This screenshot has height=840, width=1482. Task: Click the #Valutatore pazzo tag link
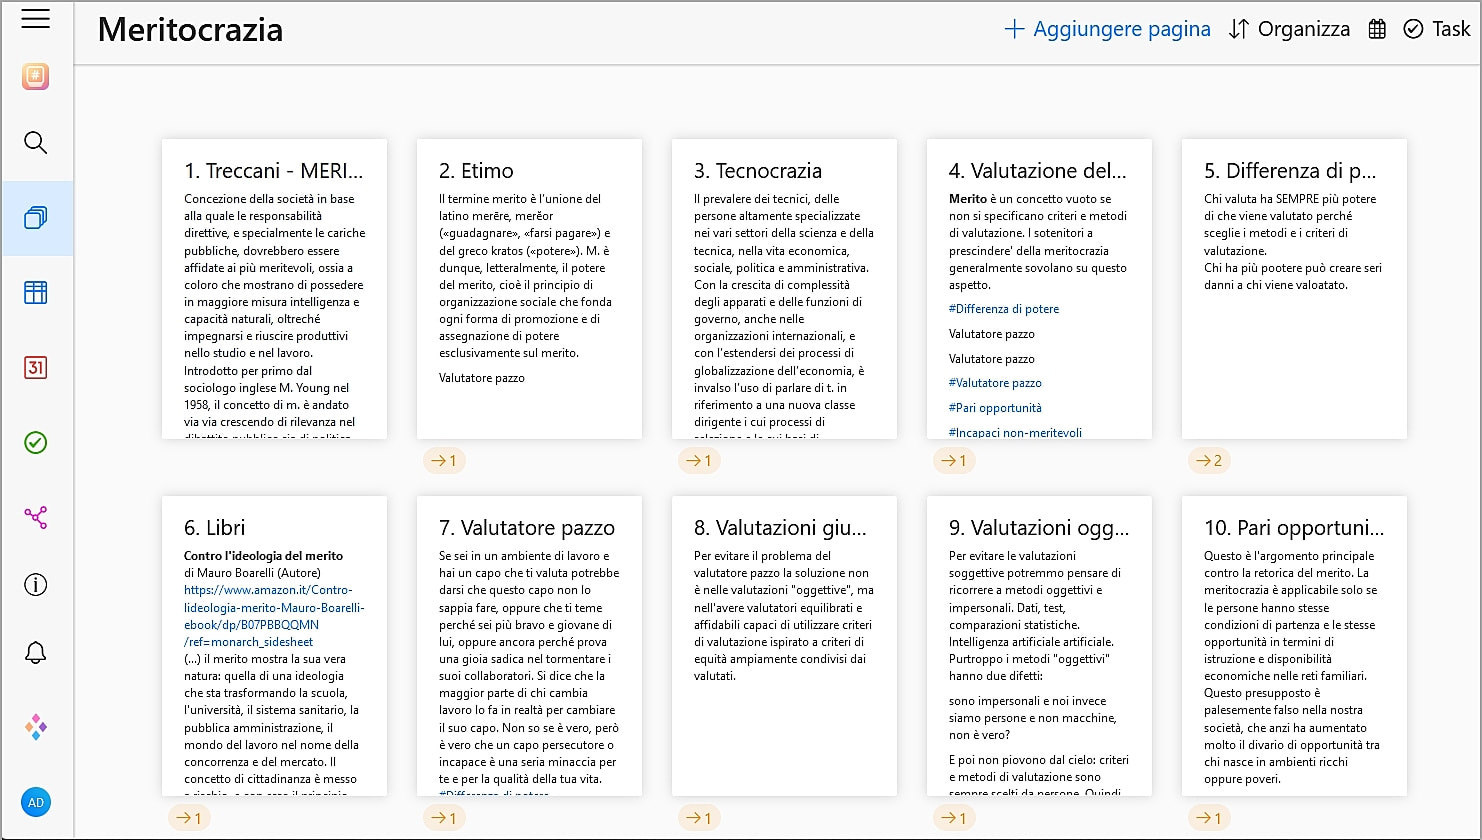995,383
